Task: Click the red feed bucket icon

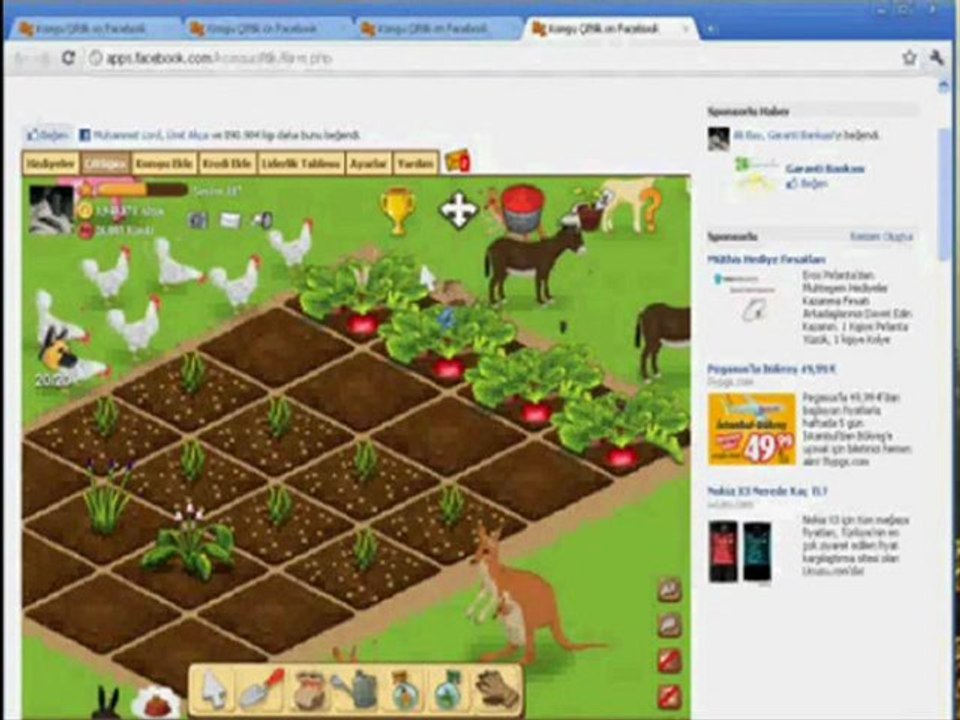Action: (x=522, y=210)
